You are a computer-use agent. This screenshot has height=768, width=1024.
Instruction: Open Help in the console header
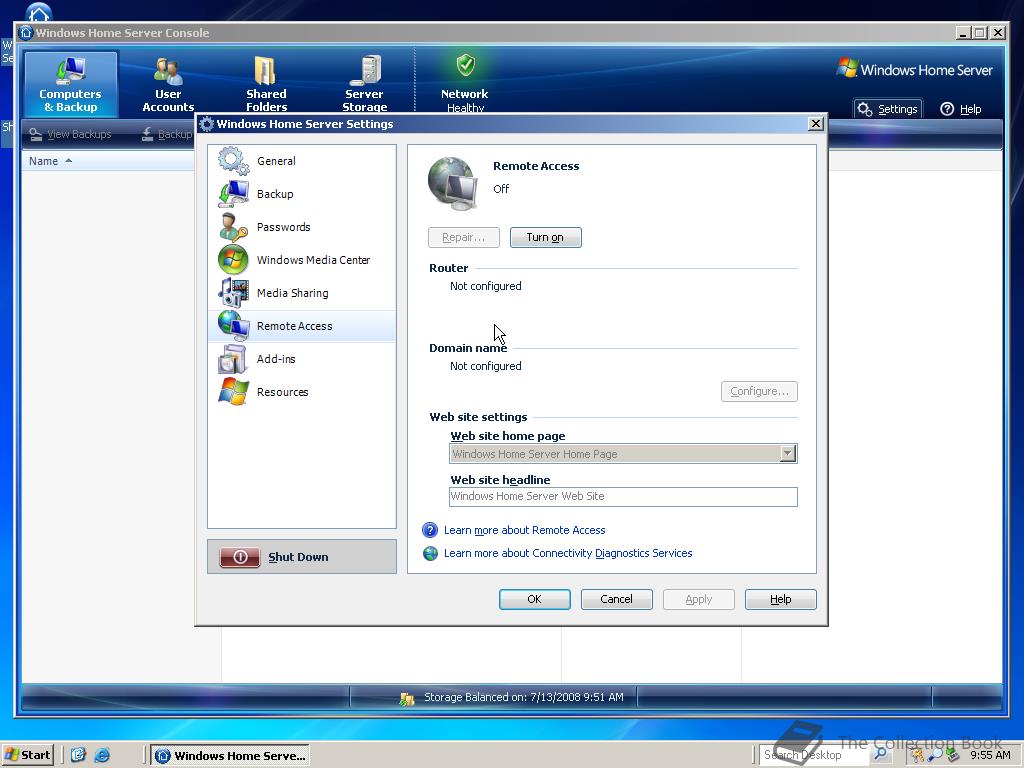coord(961,109)
